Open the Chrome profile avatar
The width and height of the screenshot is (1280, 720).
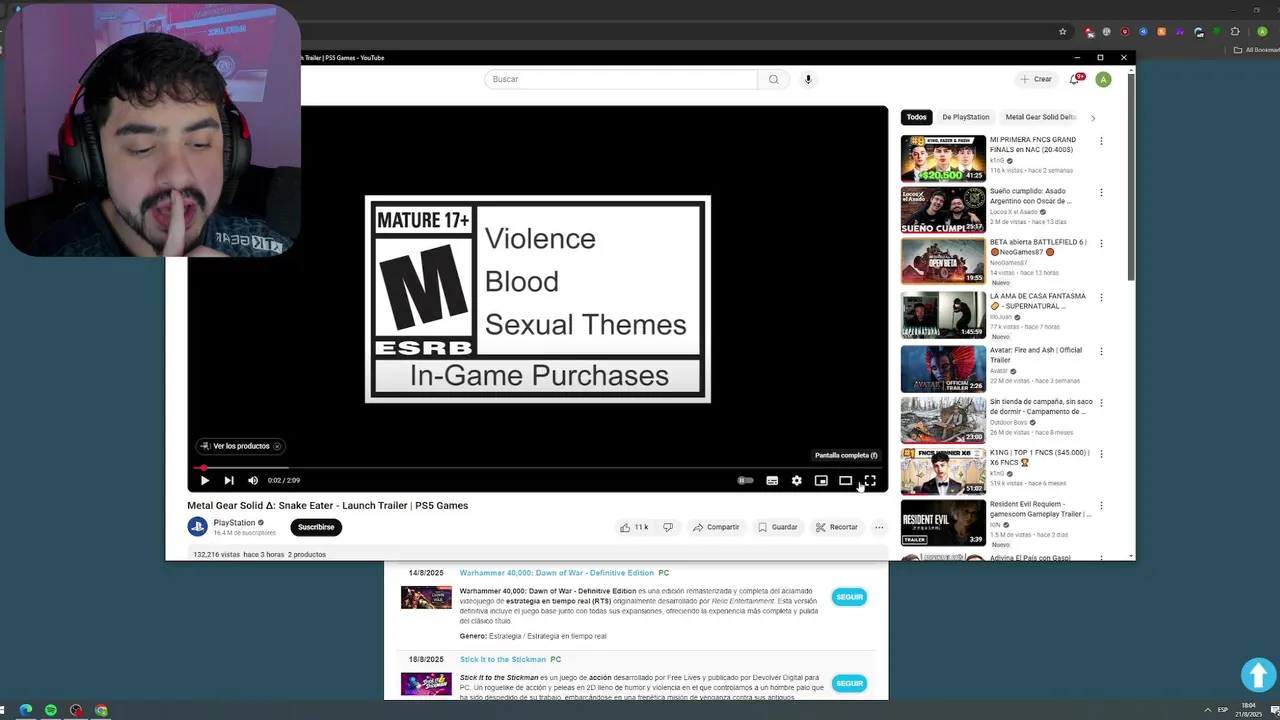pos(1262,32)
